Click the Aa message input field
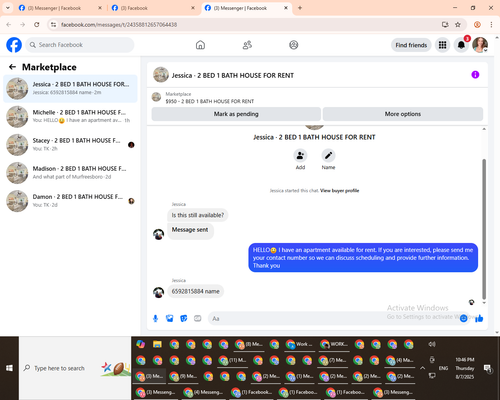500x400 pixels. tap(333, 319)
